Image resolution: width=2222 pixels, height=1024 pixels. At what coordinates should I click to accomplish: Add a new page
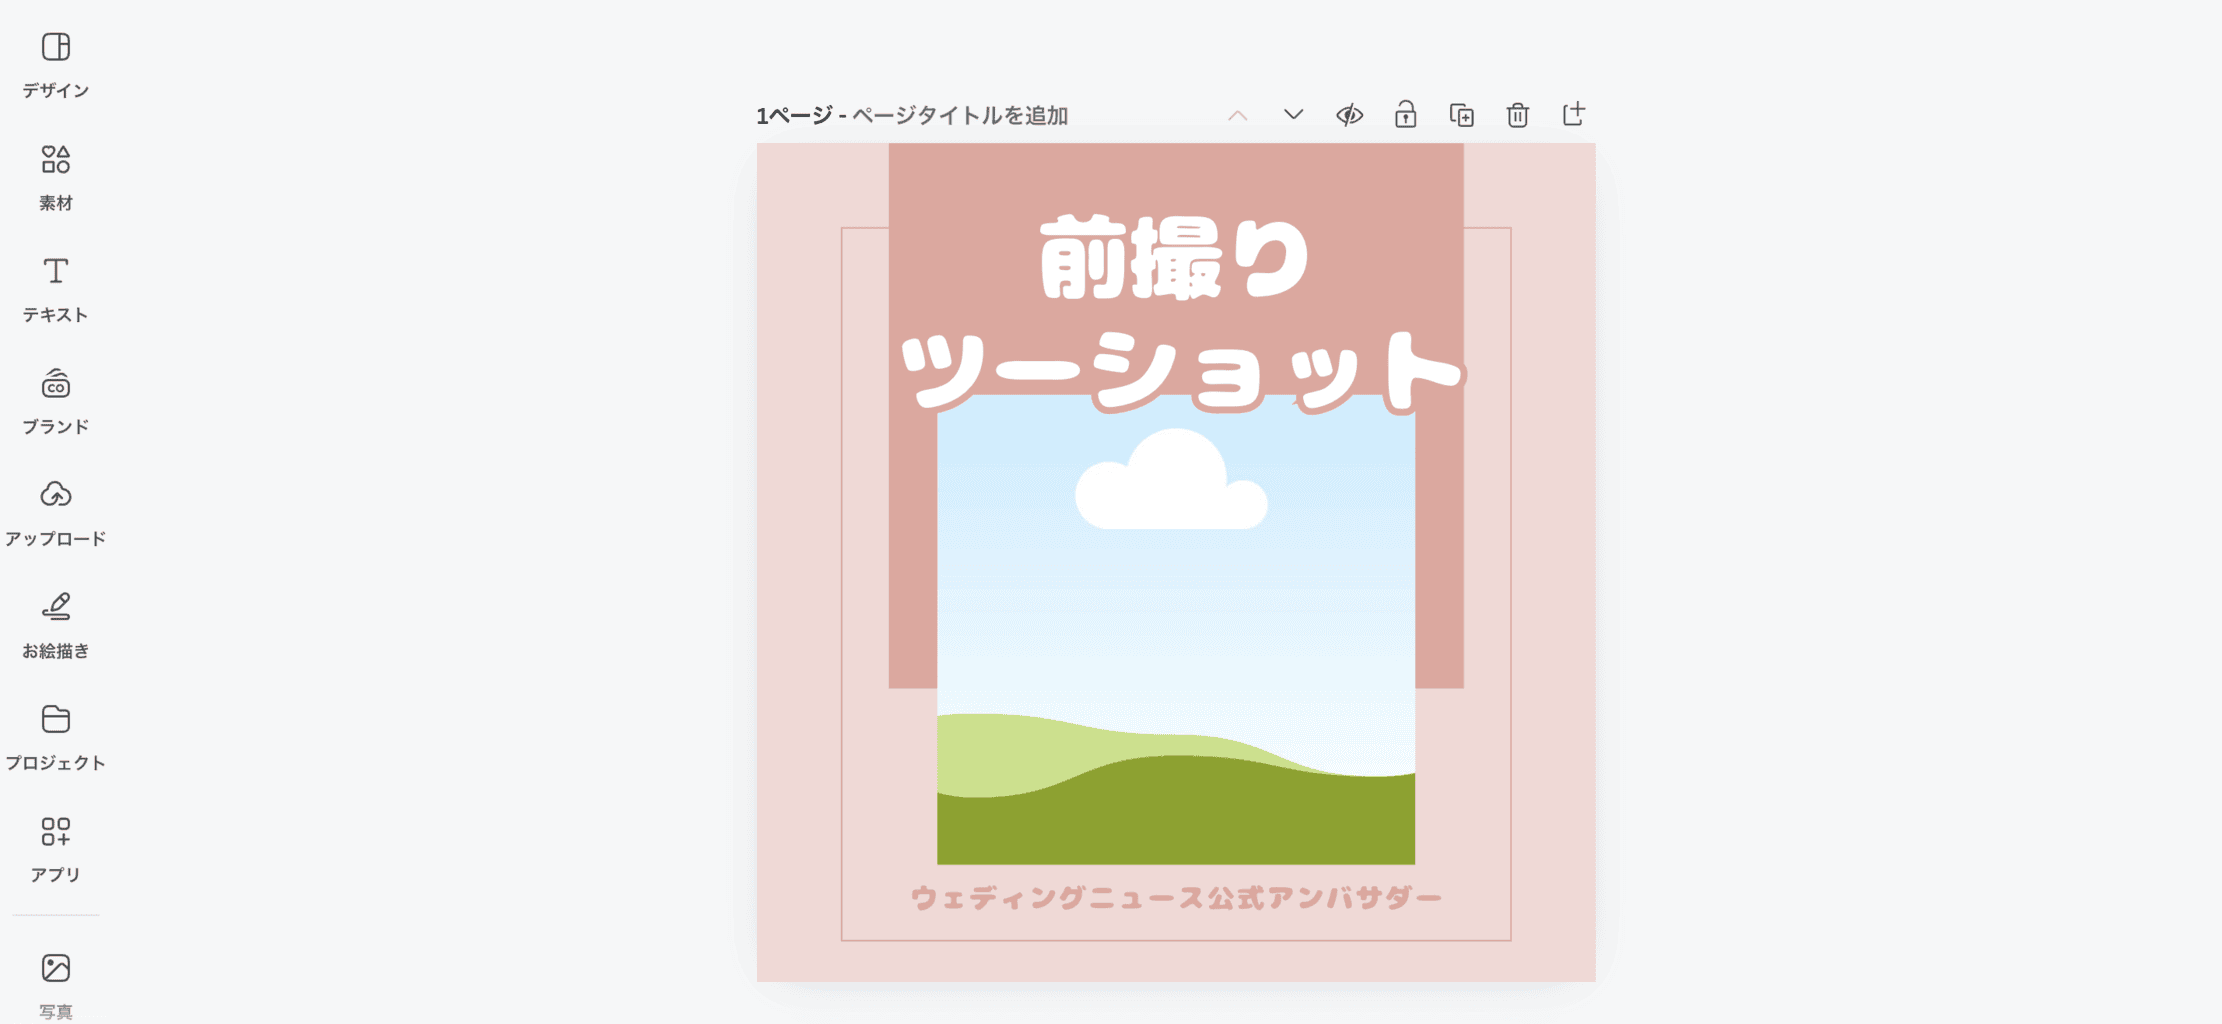(1573, 114)
